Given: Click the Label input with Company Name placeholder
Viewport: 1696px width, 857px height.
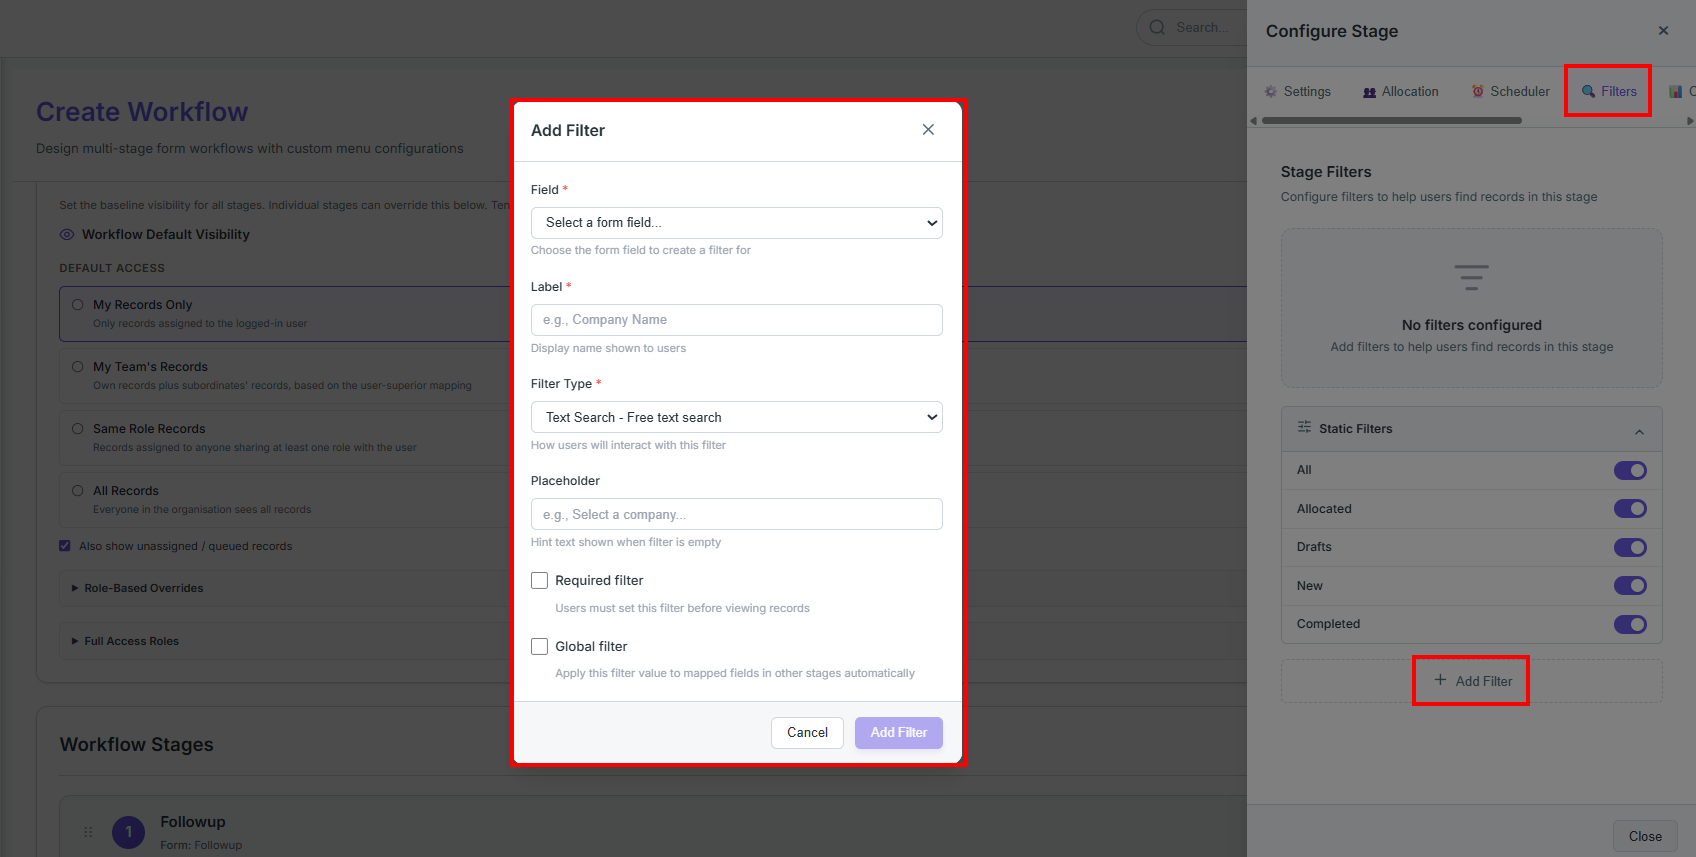Looking at the screenshot, I should pos(736,320).
